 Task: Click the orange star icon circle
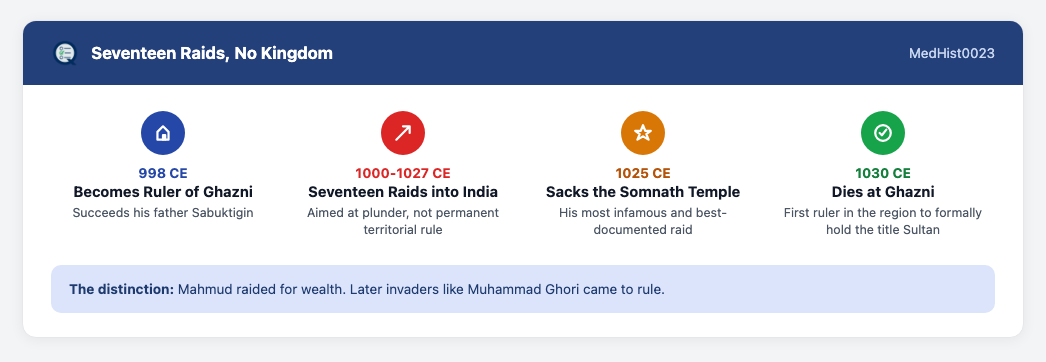(x=642, y=133)
